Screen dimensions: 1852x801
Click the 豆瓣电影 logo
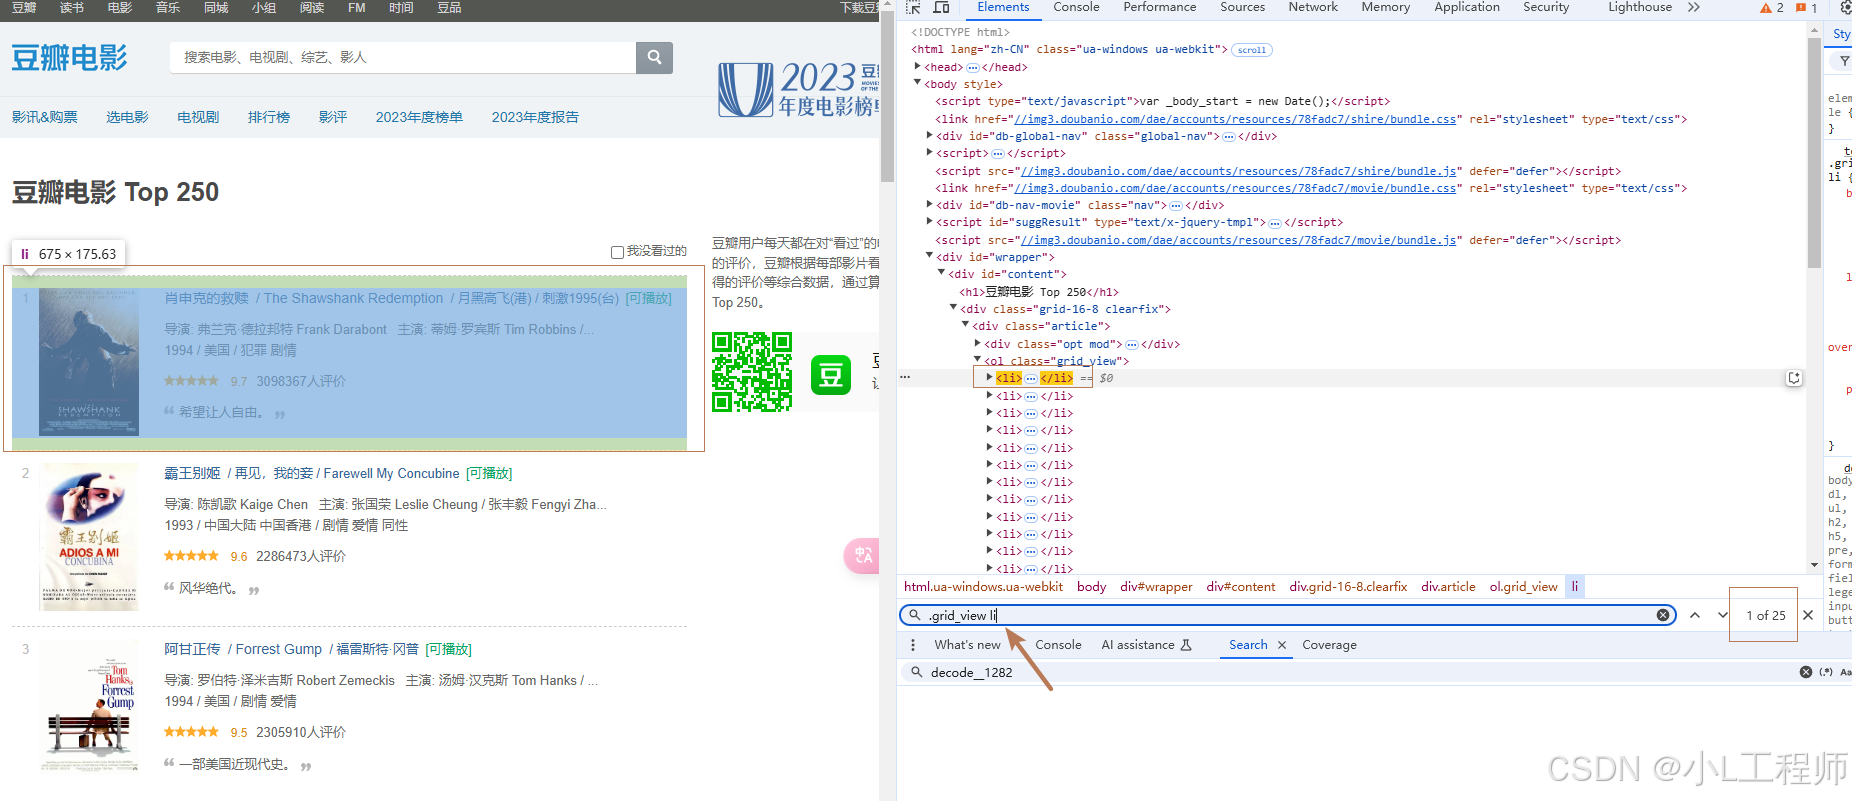[70, 58]
